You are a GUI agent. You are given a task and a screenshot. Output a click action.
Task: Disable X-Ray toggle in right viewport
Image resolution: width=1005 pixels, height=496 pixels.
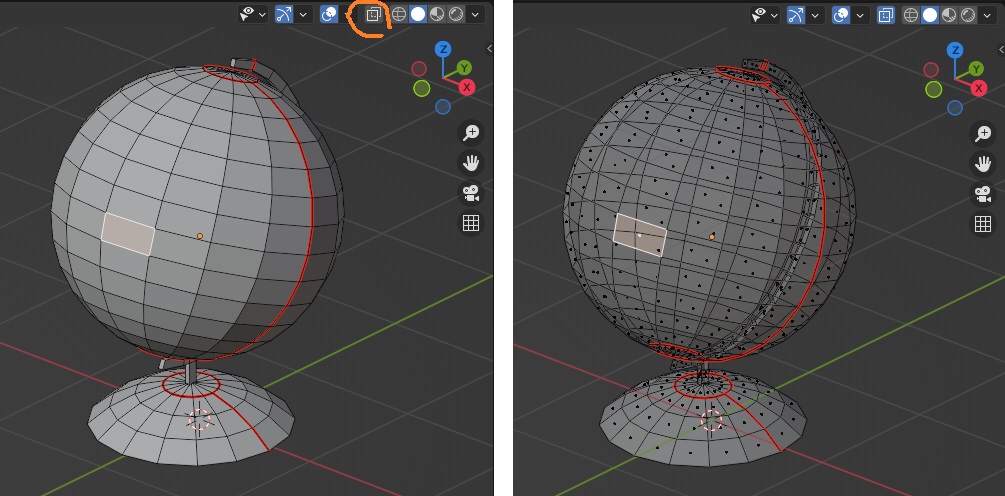(885, 14)
